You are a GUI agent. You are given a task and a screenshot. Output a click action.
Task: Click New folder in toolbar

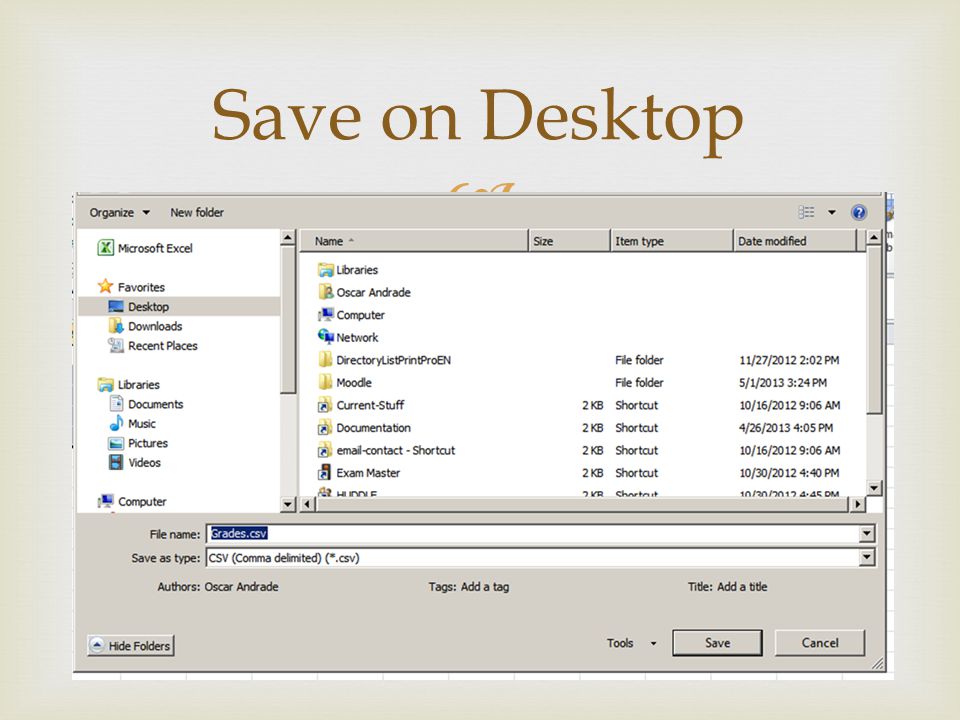(x=197, y=212)
